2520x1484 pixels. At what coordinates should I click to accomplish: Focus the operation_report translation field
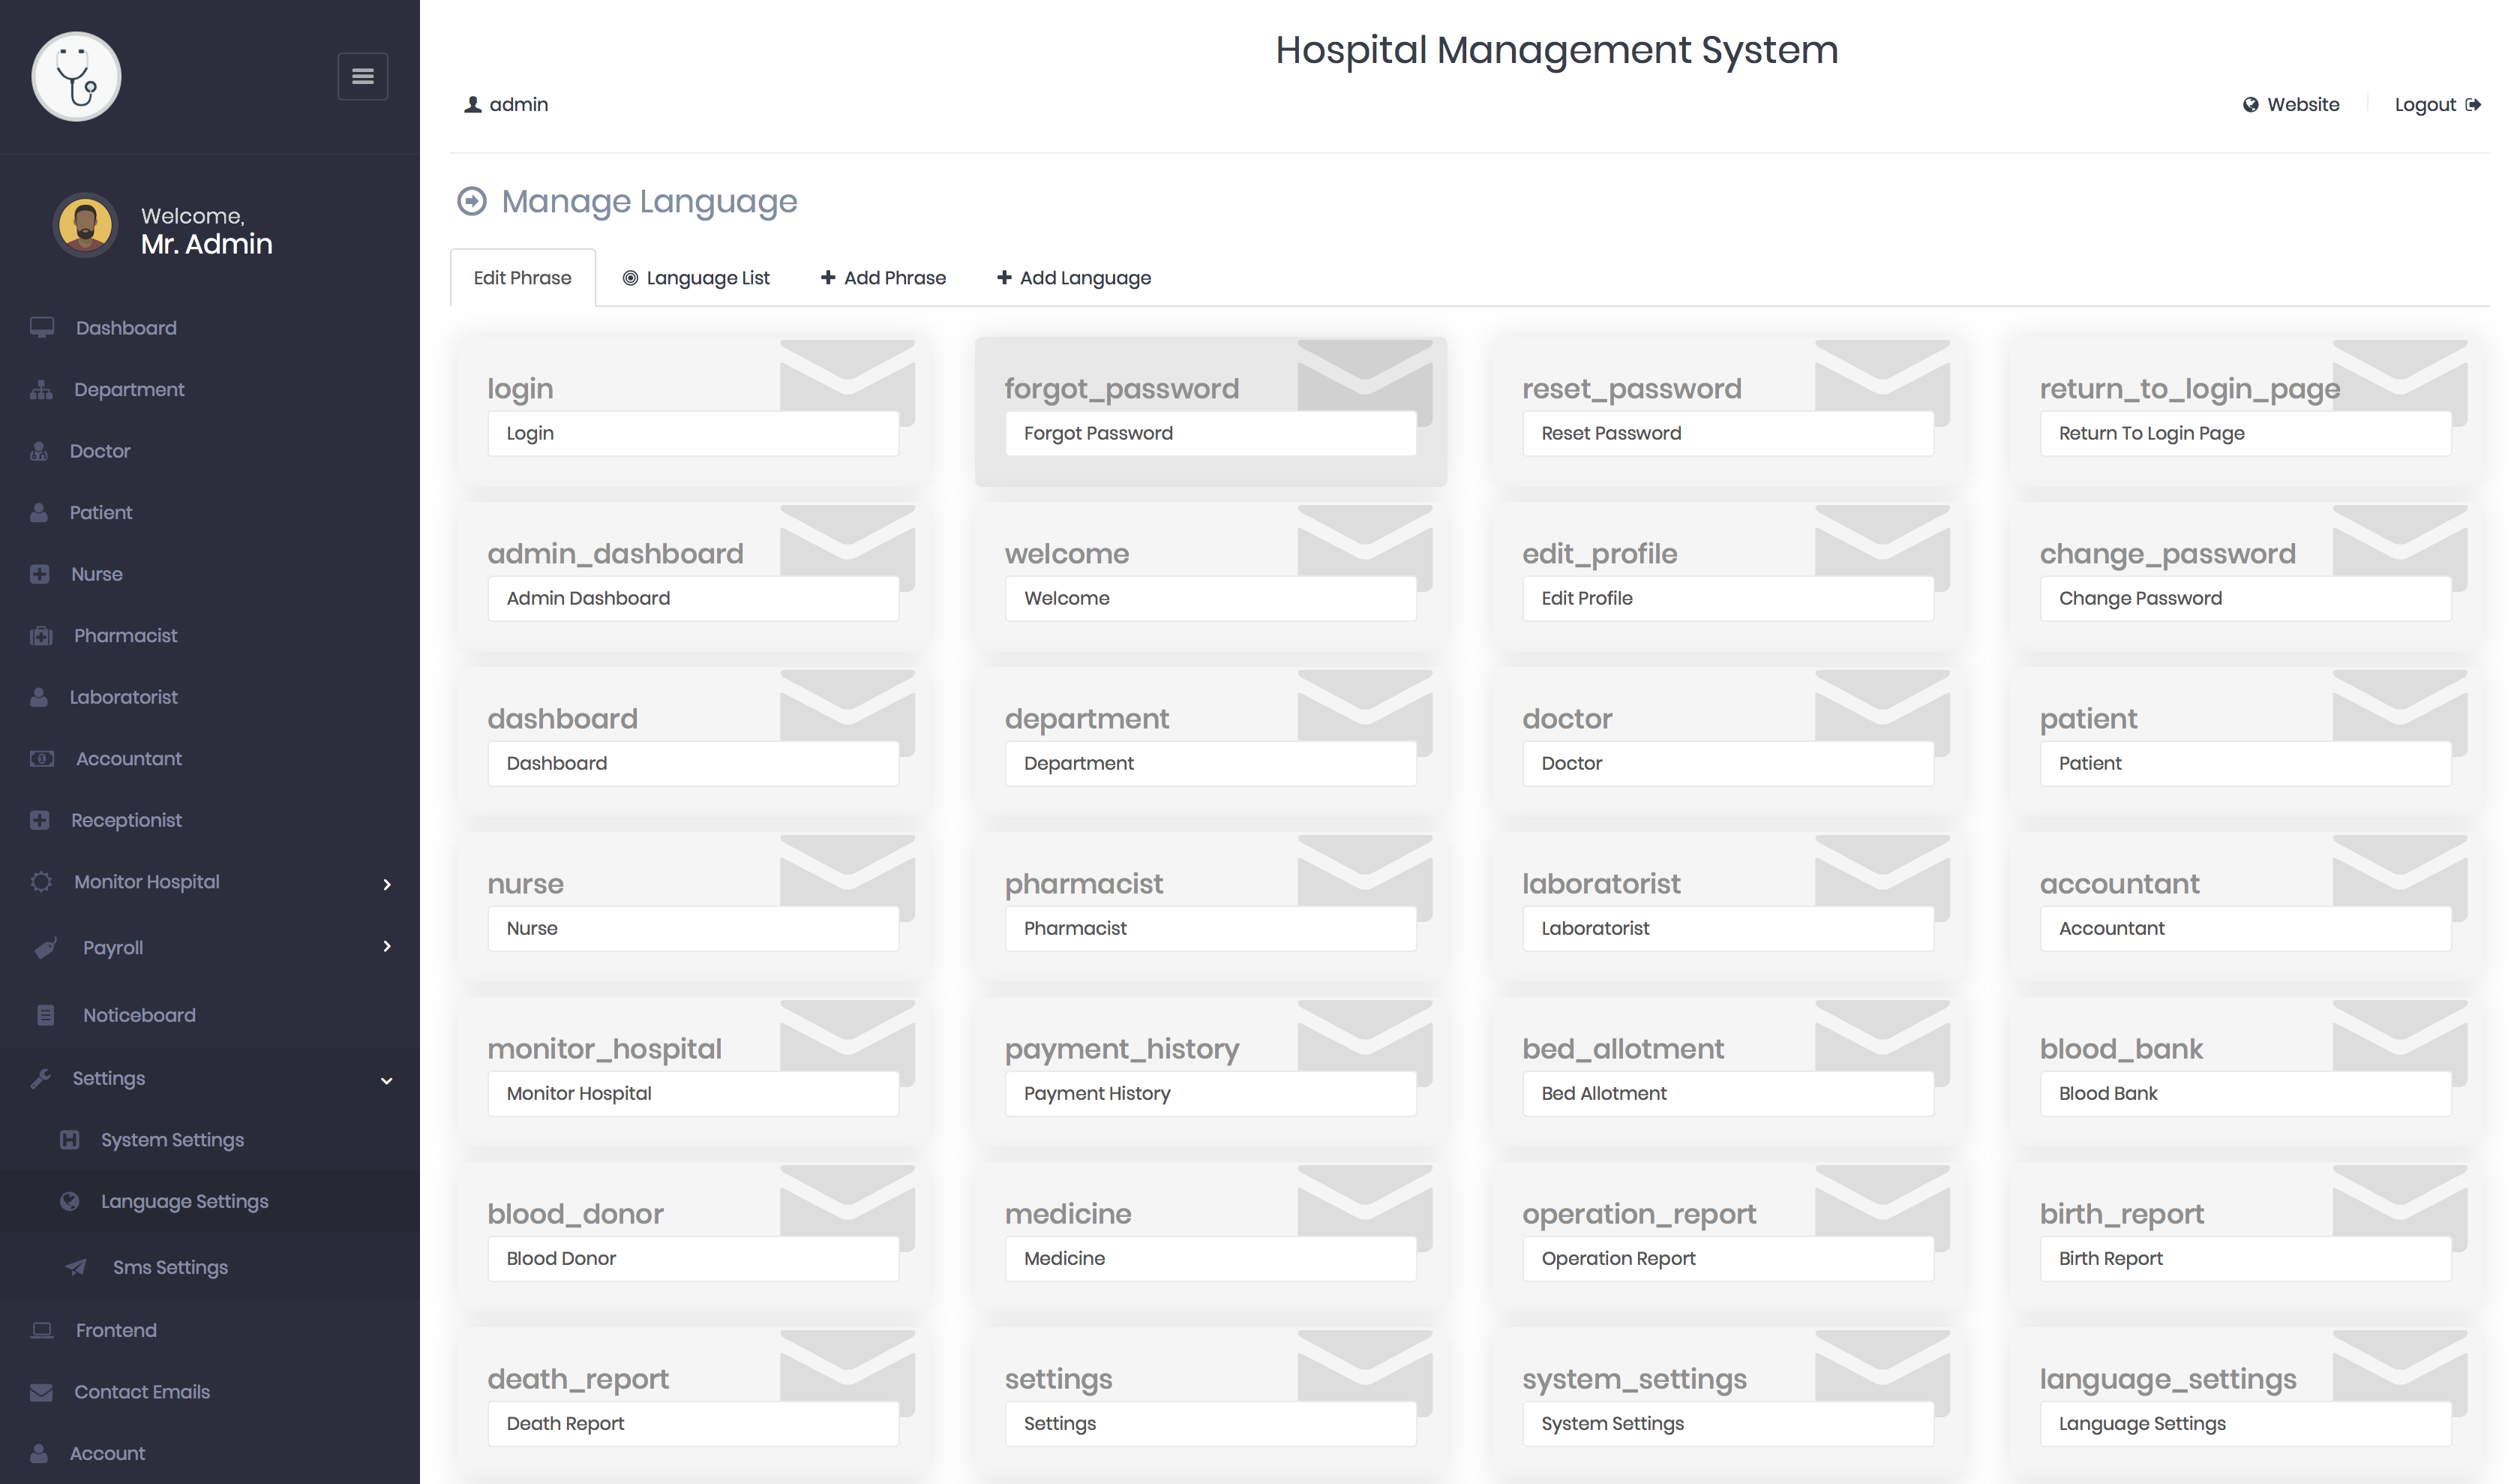1728,1258
